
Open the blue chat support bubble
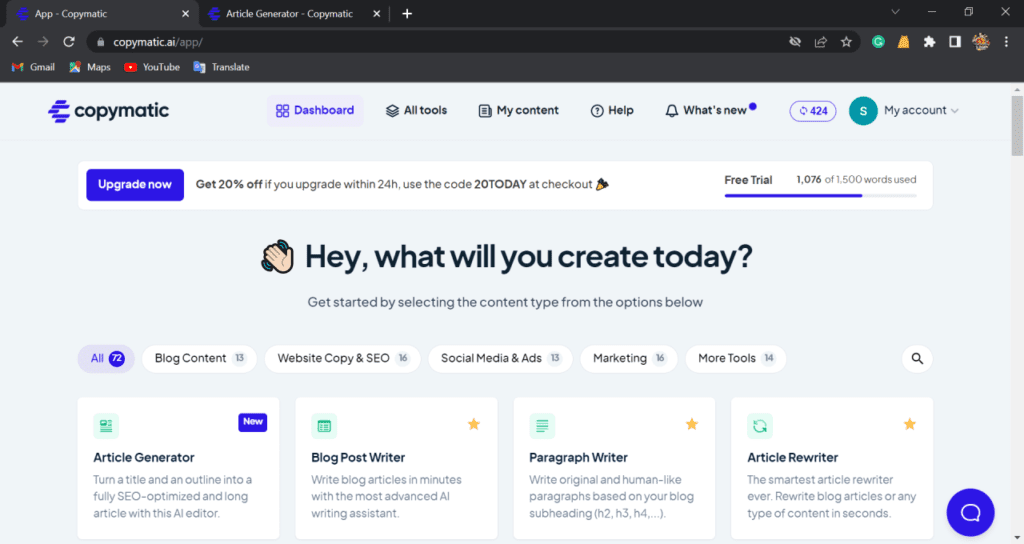point(970,512)
